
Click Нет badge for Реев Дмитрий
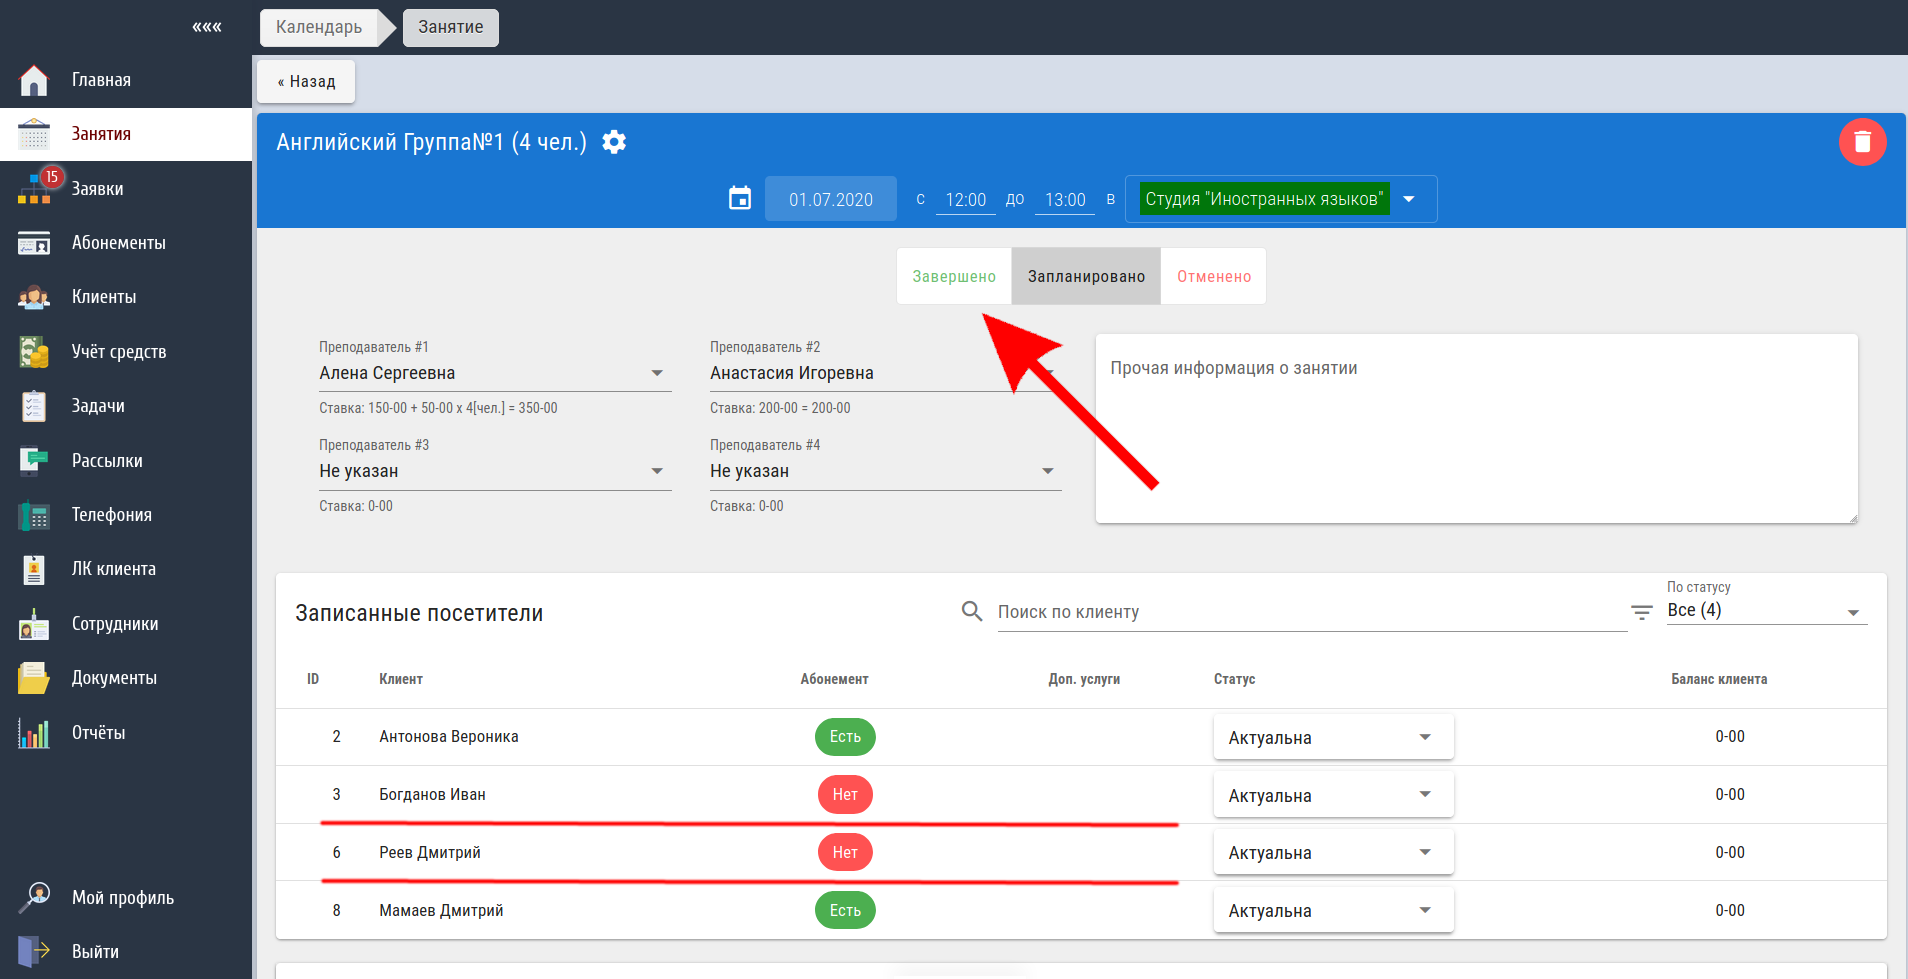845,852
